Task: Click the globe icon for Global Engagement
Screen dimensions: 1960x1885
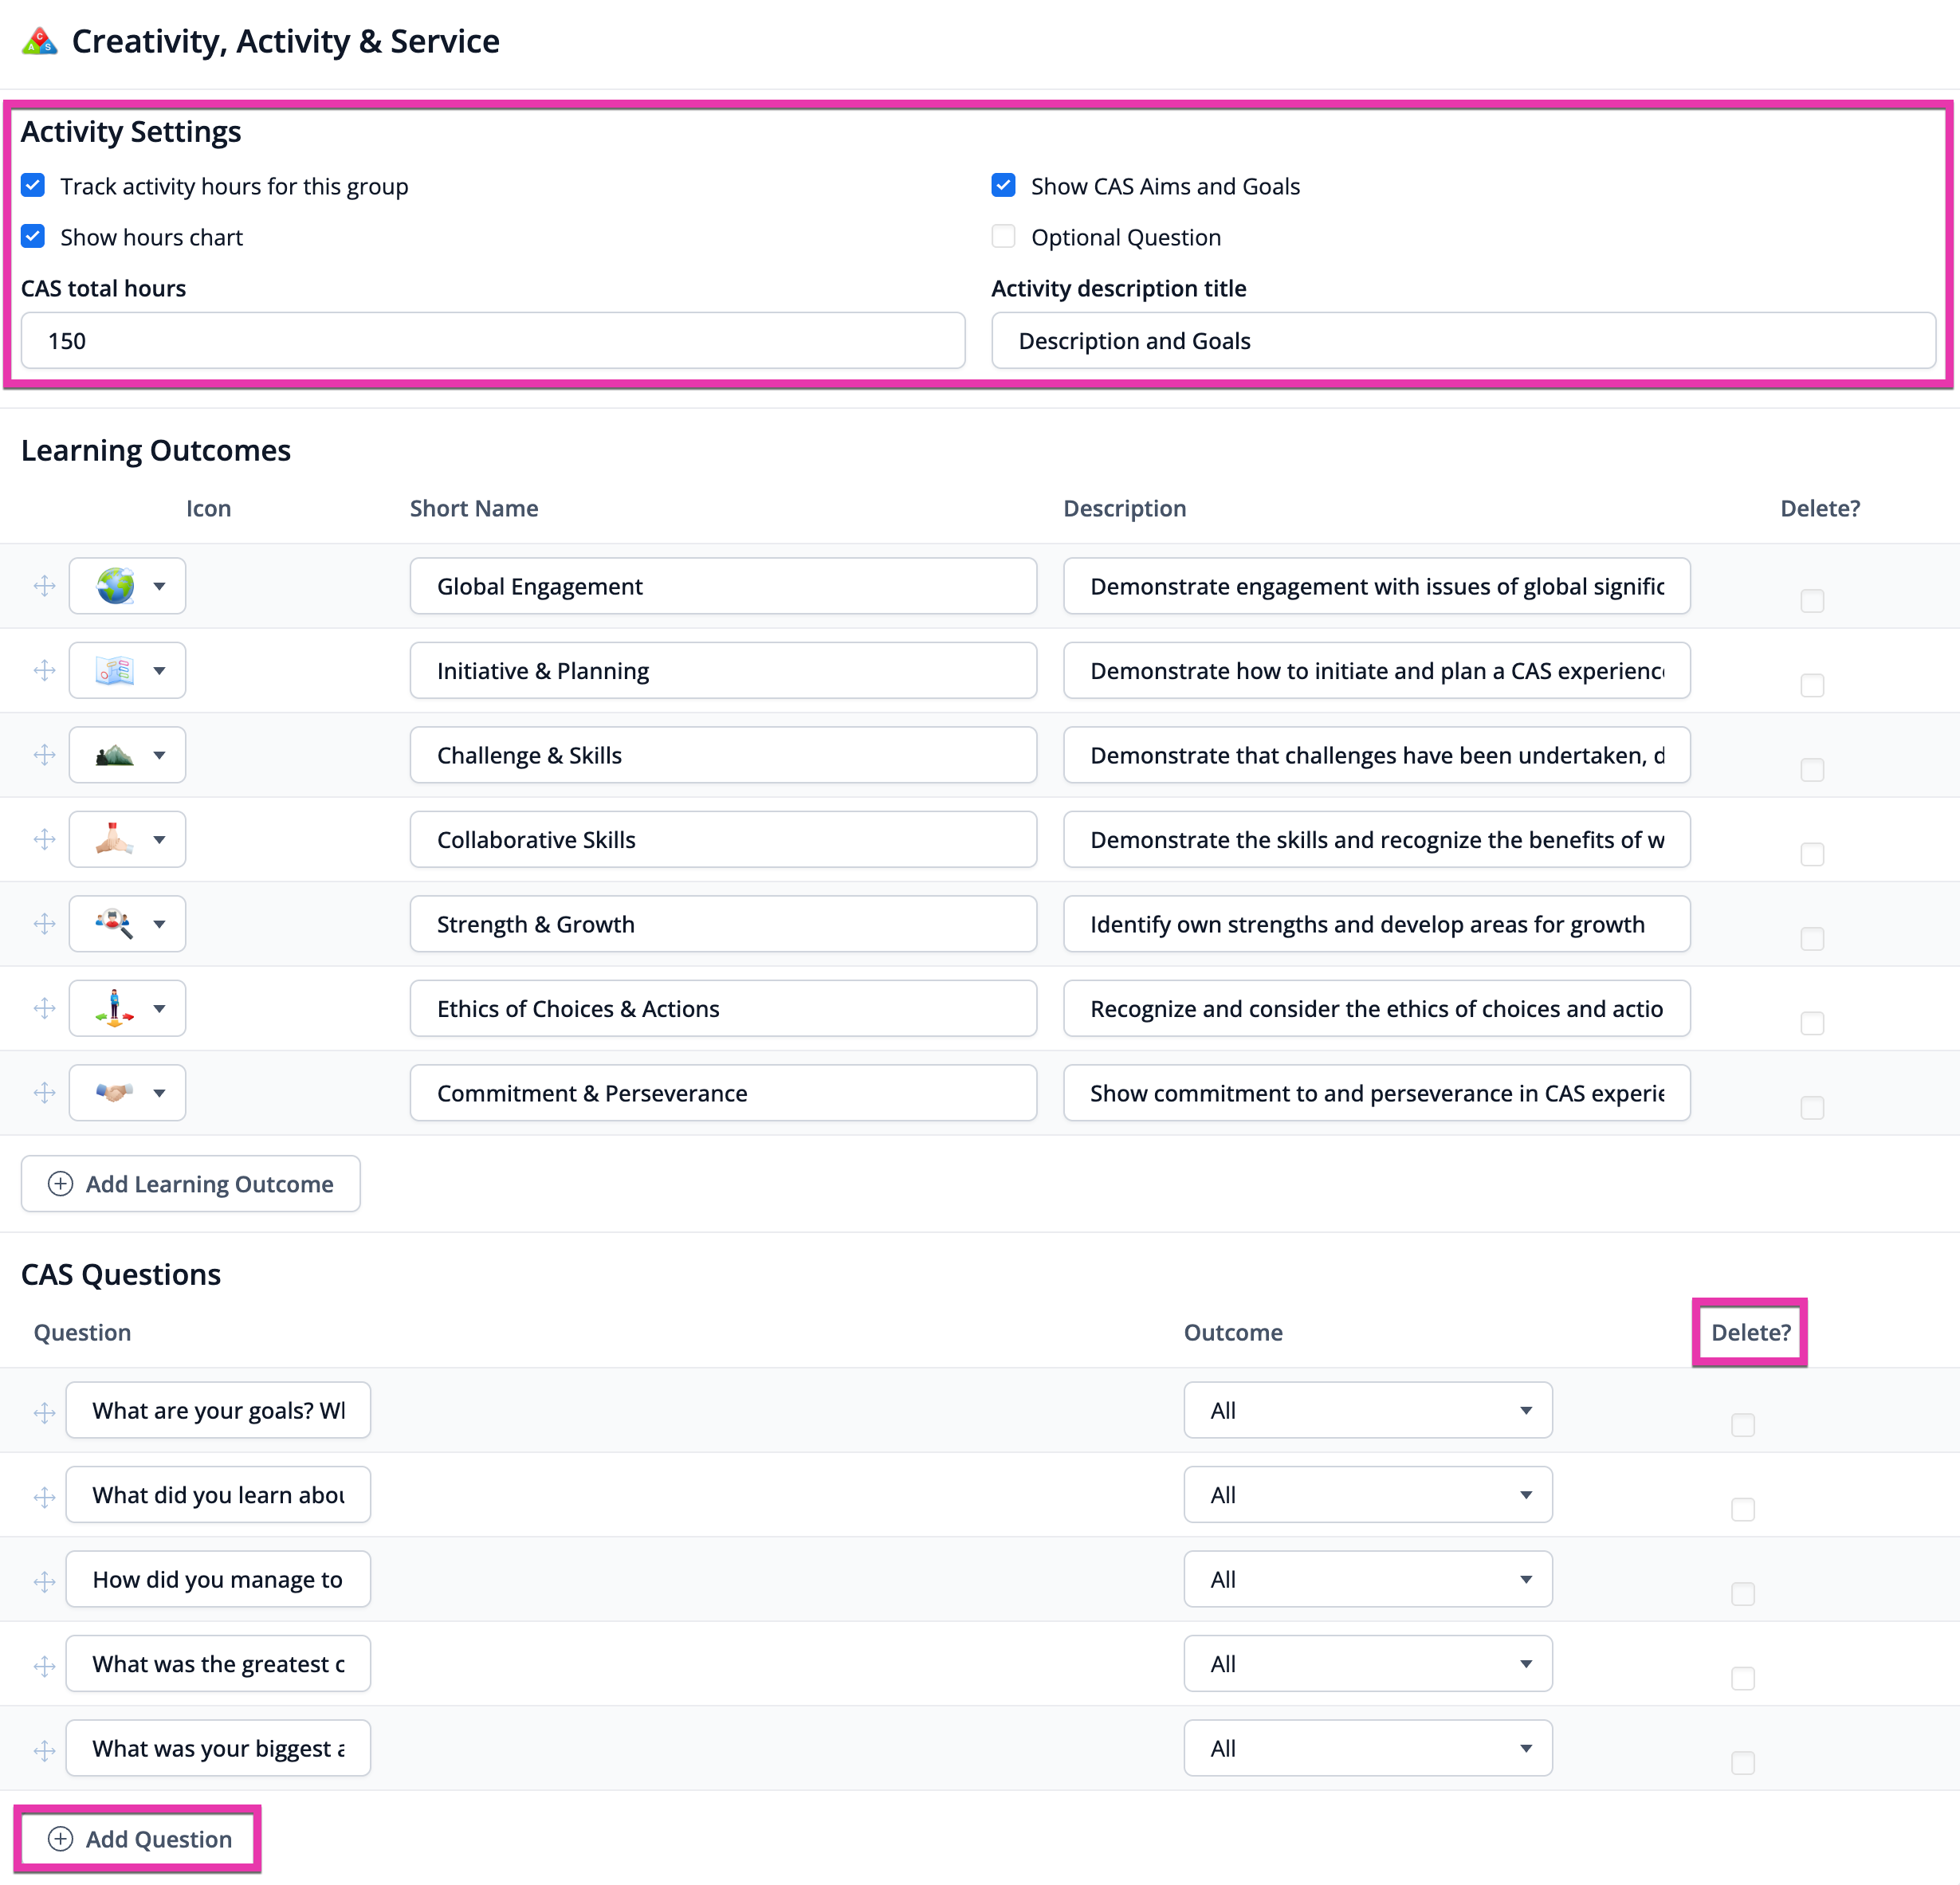Action: click(115, 586)
